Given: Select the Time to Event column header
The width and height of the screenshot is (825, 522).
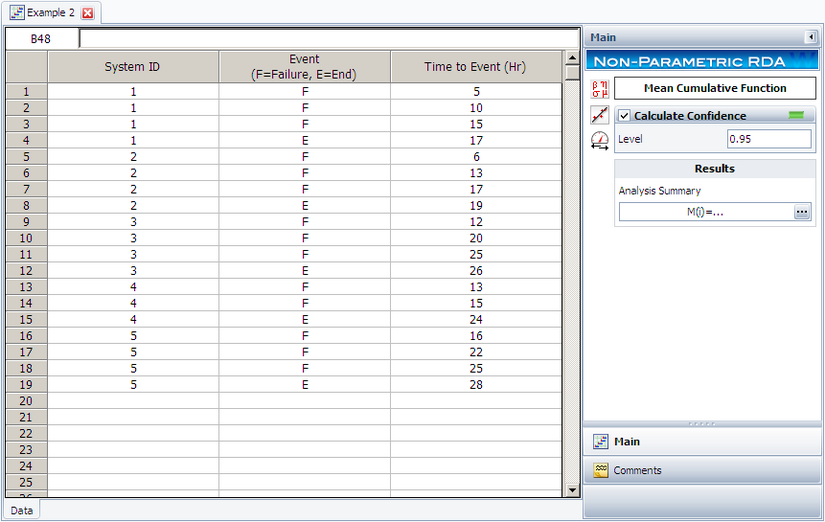Looking at the screenshot, I should point(474,67).
